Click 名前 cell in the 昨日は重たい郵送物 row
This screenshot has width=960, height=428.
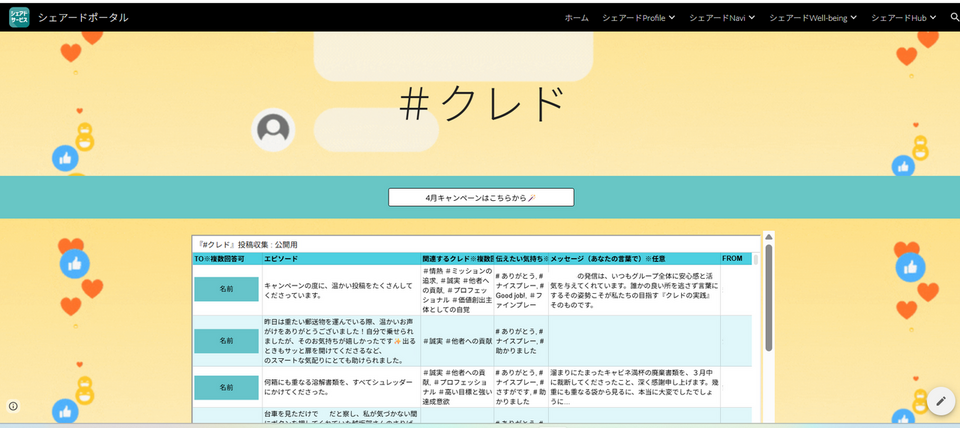(x=227, y=341)
